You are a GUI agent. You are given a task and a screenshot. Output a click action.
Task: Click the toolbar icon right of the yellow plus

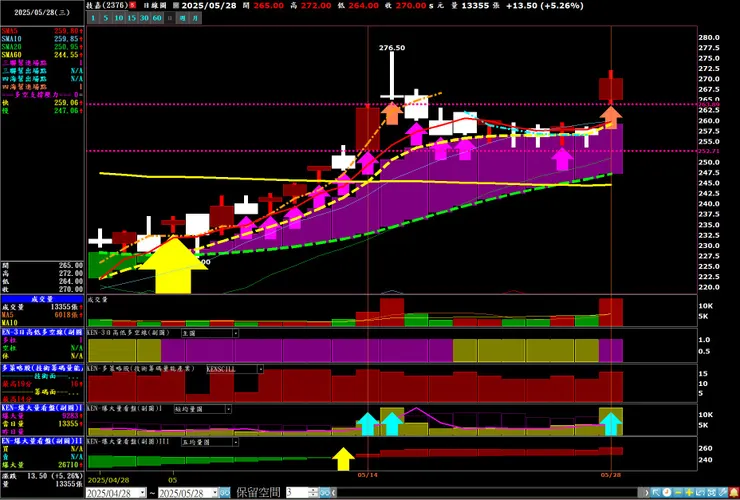700,493
